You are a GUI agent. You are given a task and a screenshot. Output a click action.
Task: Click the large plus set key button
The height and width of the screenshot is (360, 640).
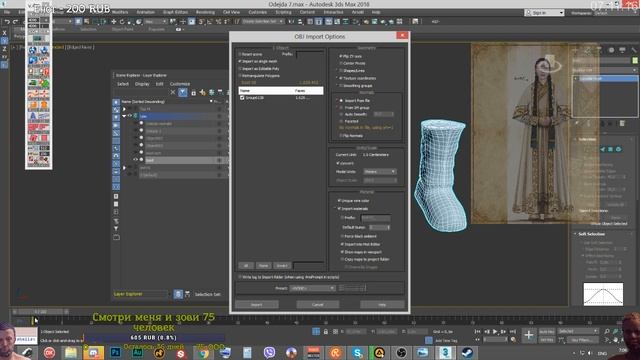[x=529, y=336]
